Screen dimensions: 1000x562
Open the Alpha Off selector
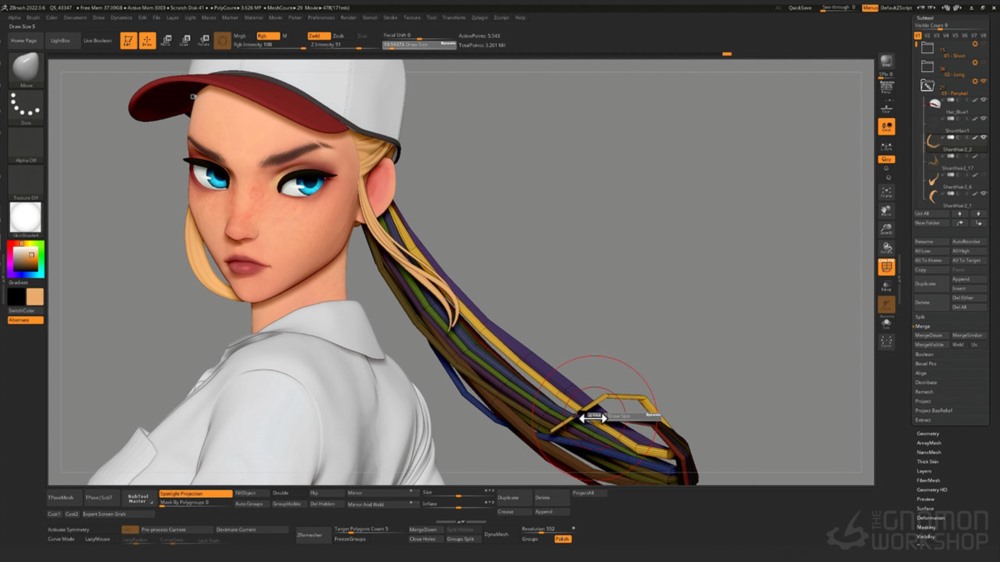point(26,145)
